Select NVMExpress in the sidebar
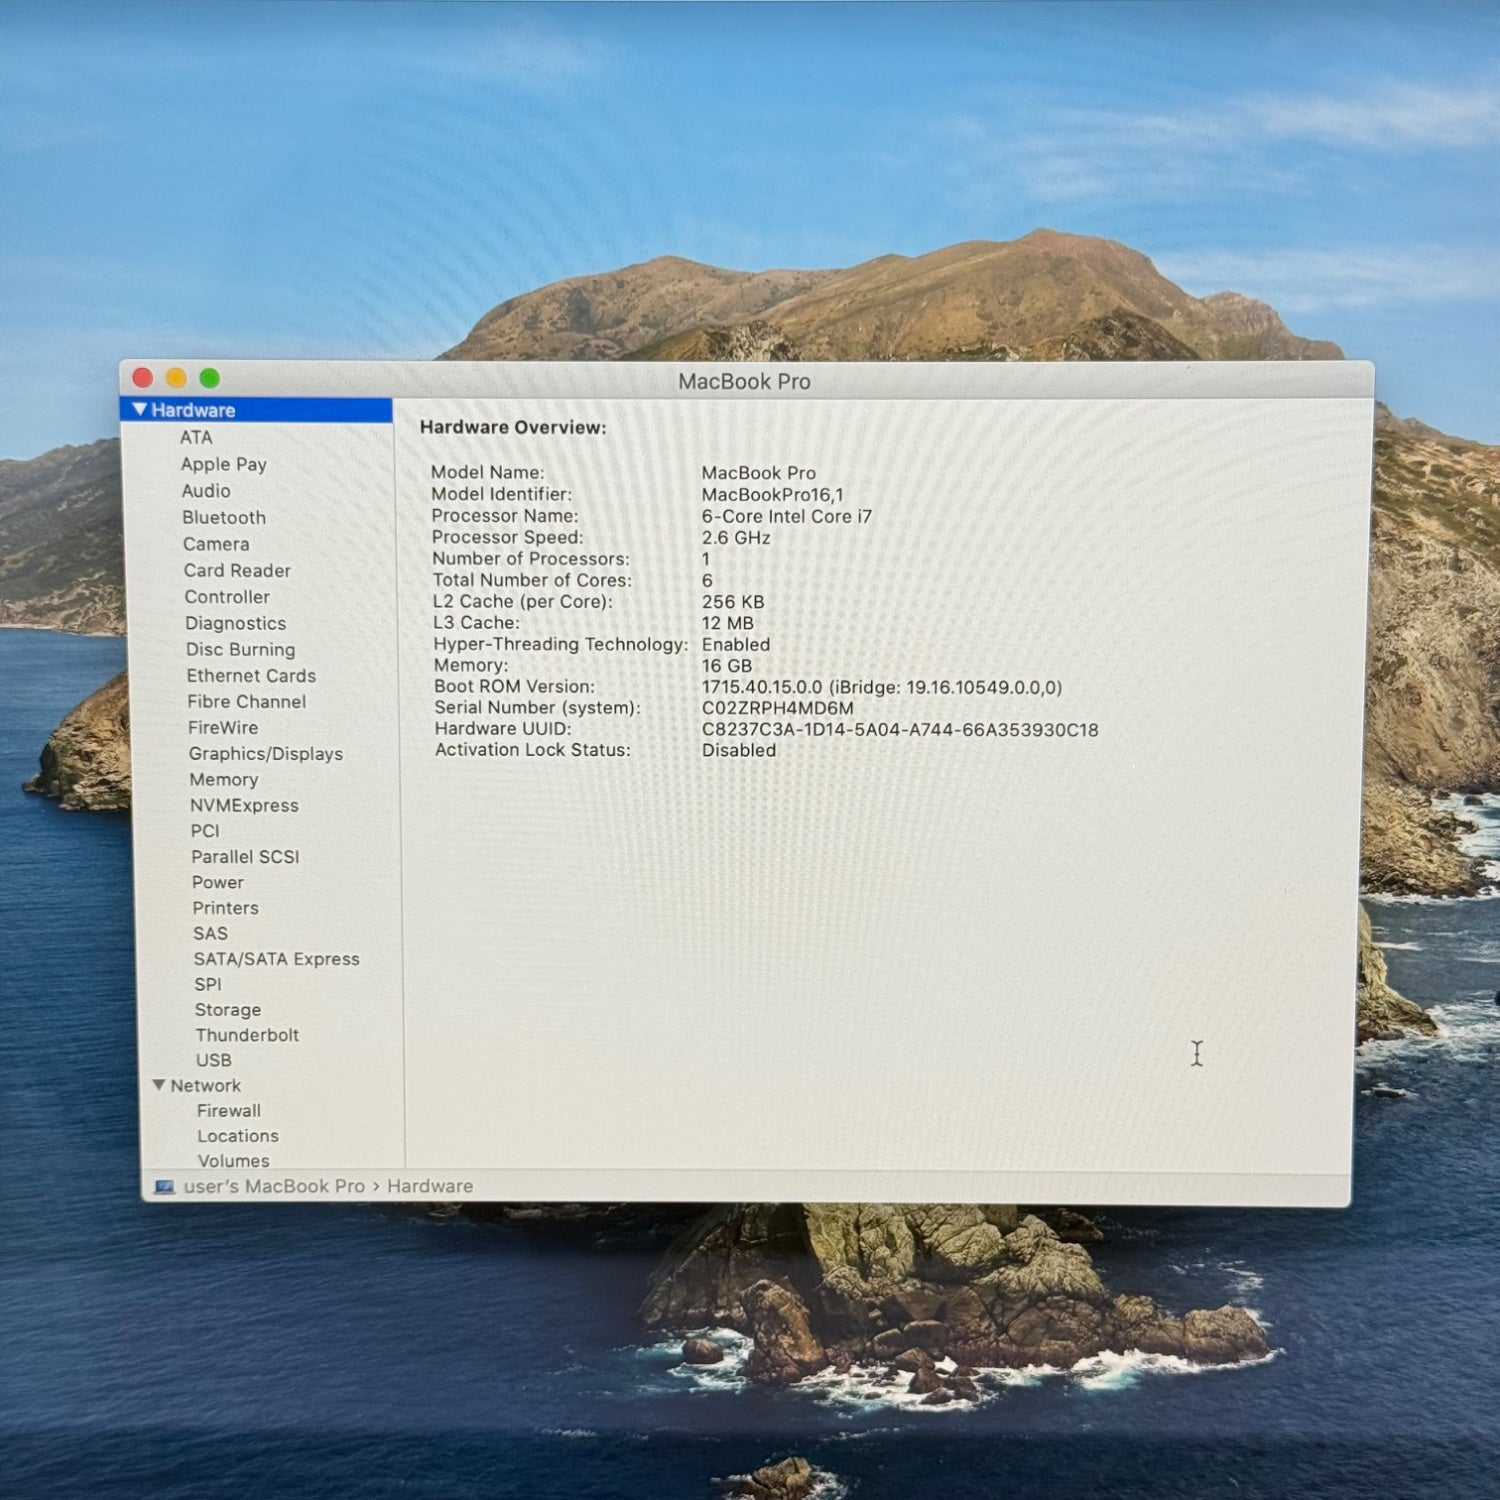Viewport: 1500px width, 1500px height. (245, 806)
